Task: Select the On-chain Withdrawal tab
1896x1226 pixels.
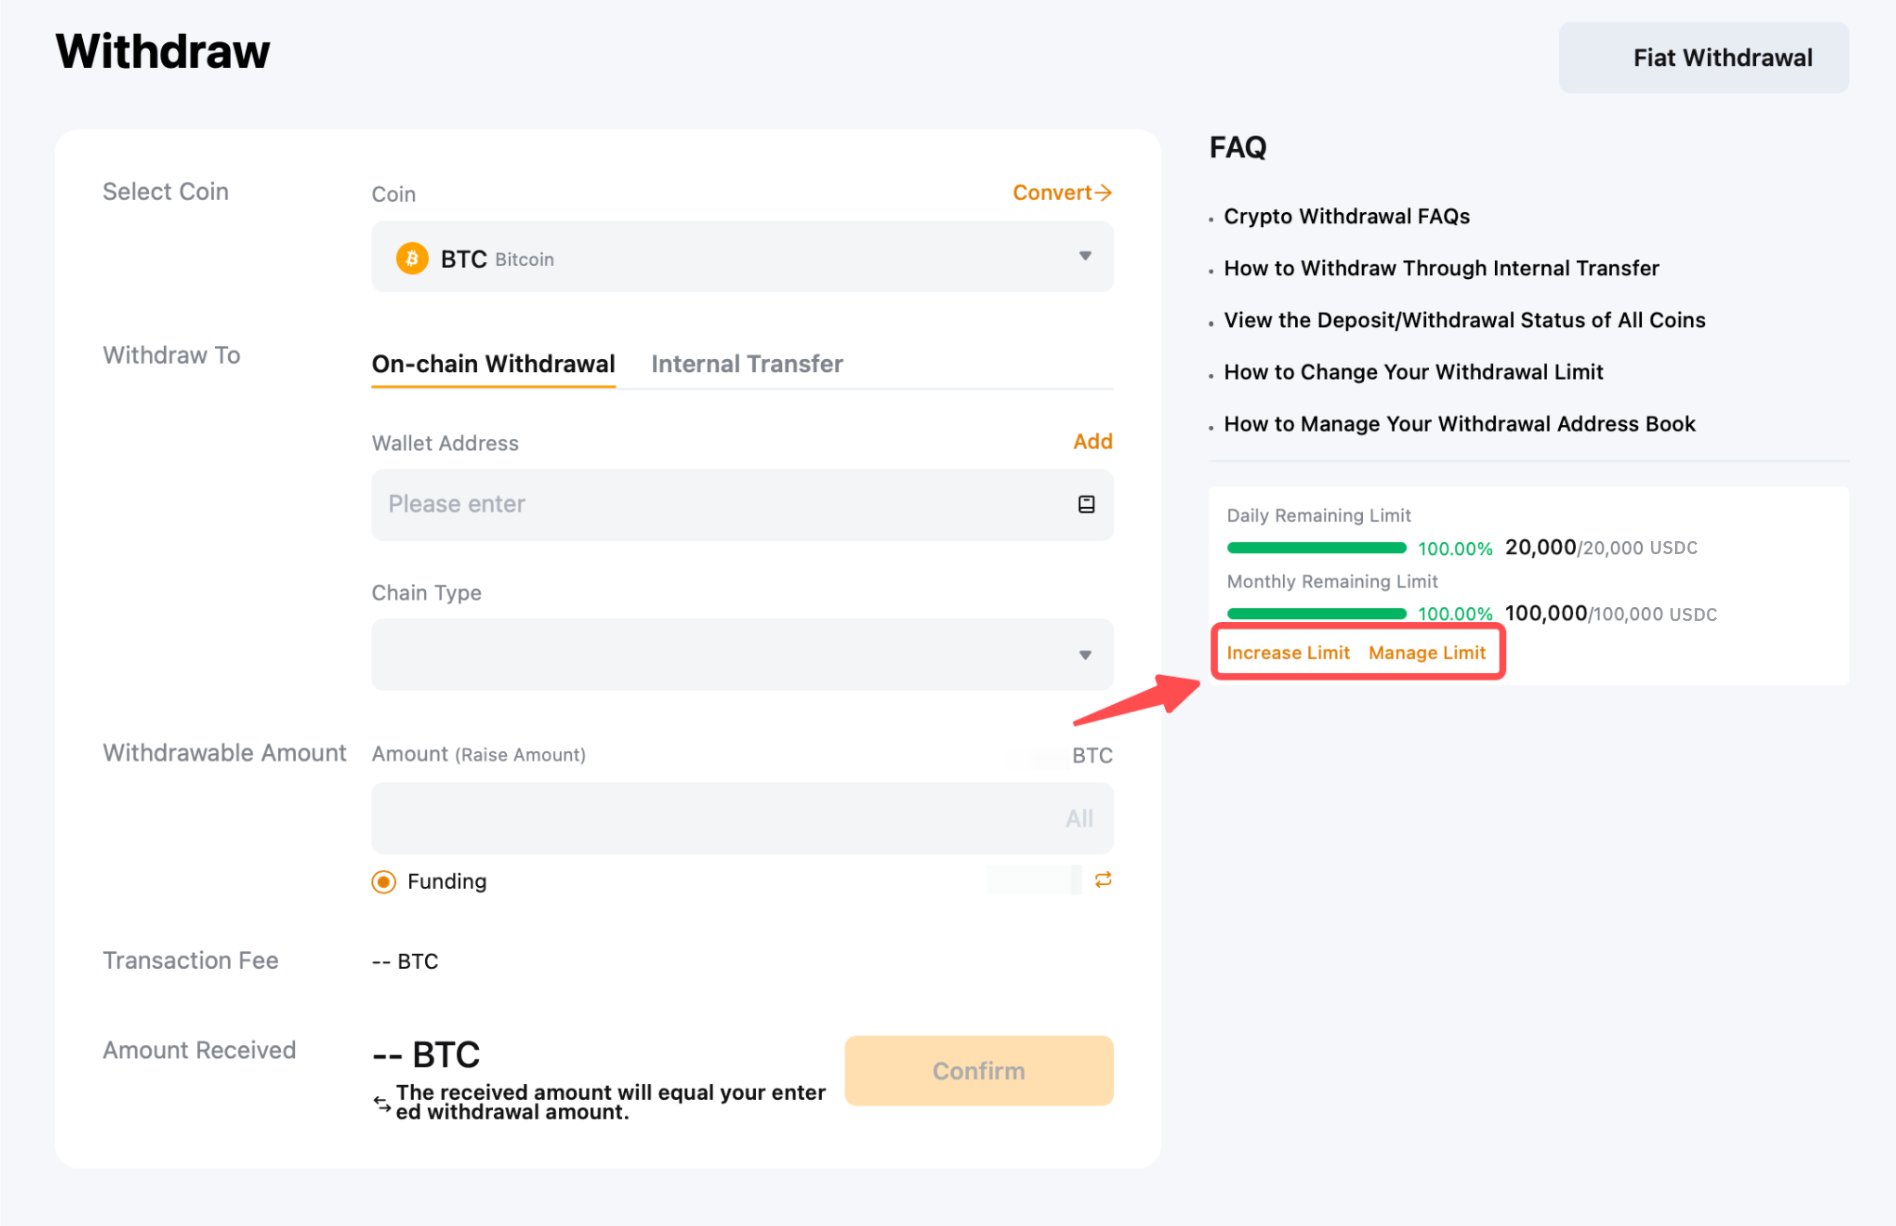Action: tap(493, 364)
